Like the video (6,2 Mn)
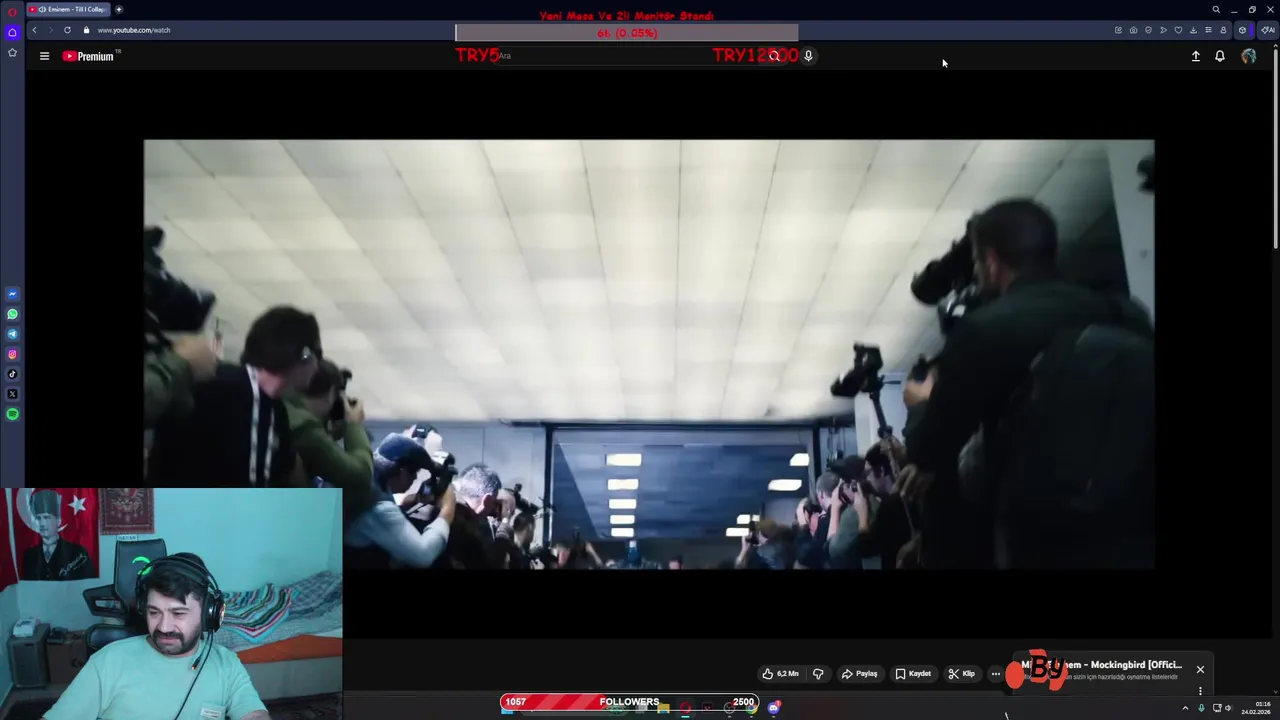Screen dimensions: 1280x720 click(781, 674)
